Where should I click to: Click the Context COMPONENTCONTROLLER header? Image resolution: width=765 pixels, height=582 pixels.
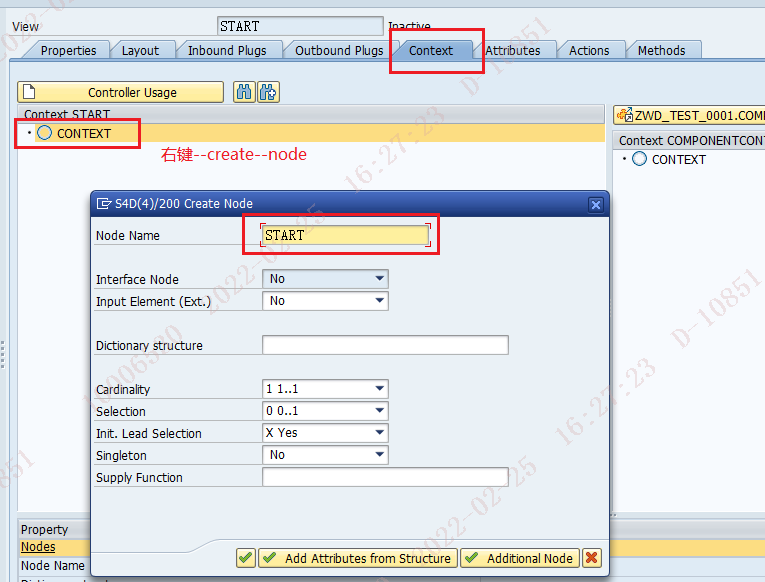(691, 140)
